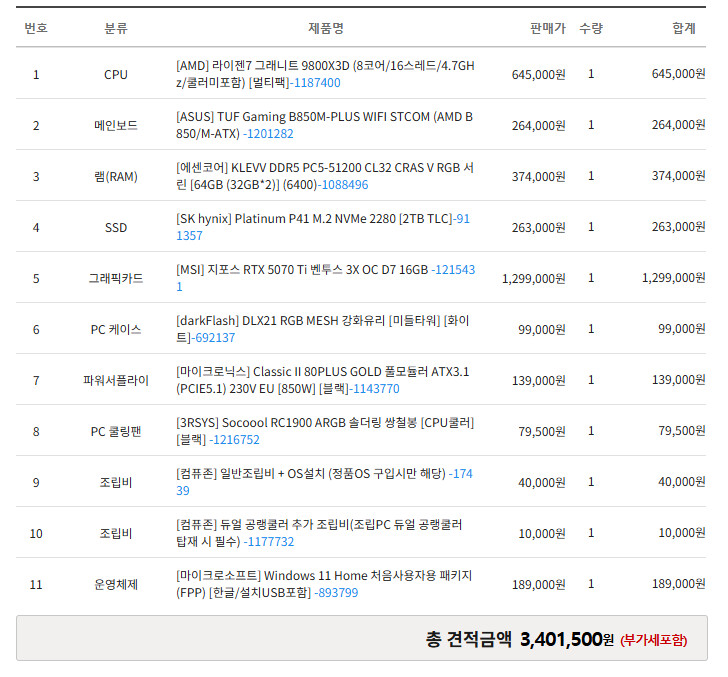Click the 제품명 column header
This screenshot has width=728, height=677.
(x=326, y=28)
